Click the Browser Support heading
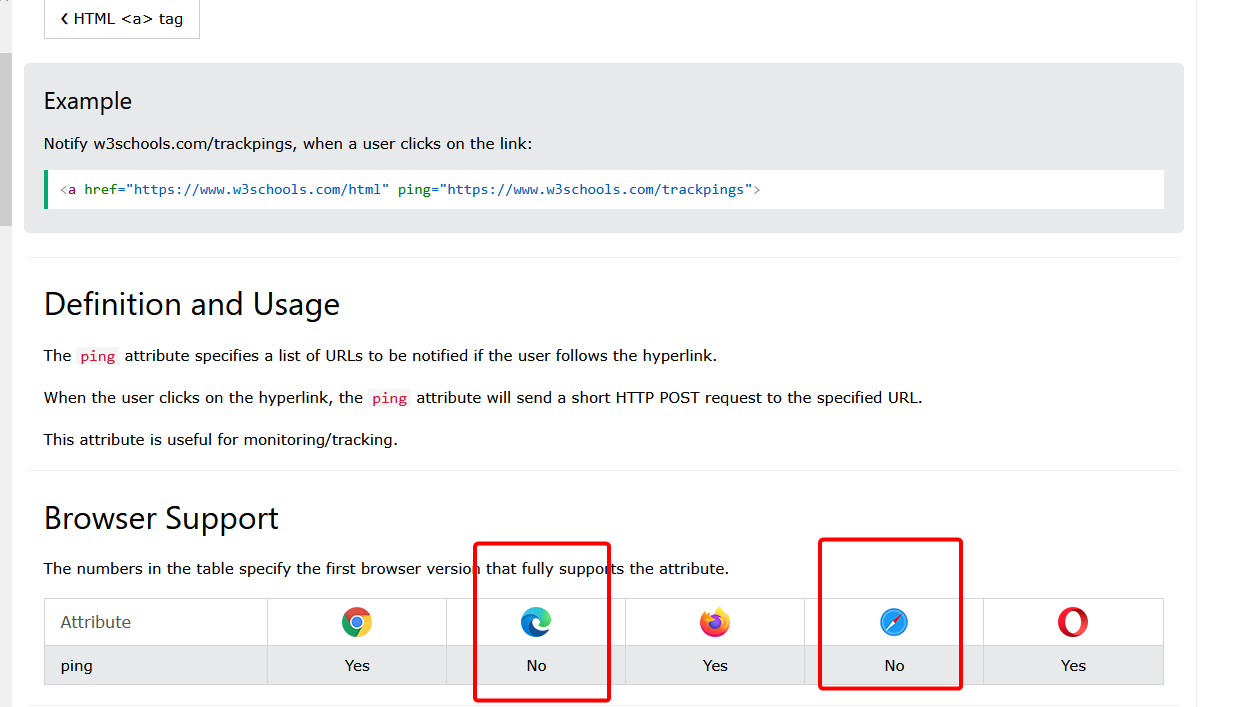 [x=161, y=518]
